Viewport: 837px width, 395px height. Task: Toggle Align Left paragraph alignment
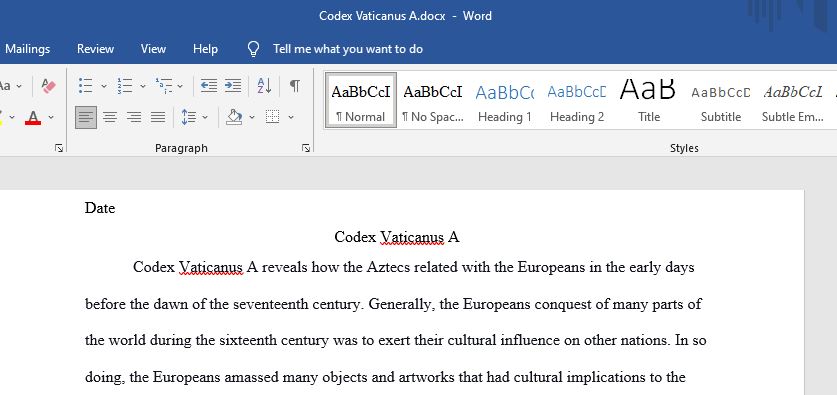point(86,117)
